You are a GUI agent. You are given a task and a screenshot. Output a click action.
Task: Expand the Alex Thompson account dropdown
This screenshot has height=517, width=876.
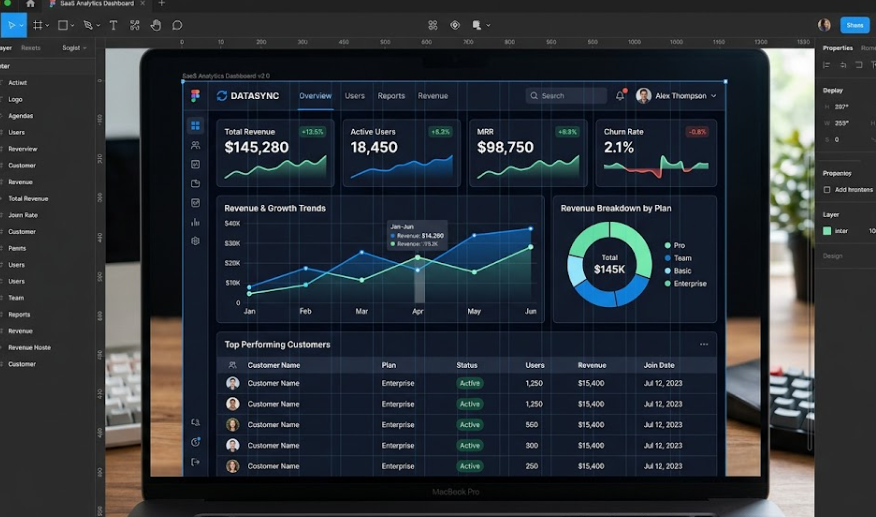pyautogui.click(x=713, y=96)
